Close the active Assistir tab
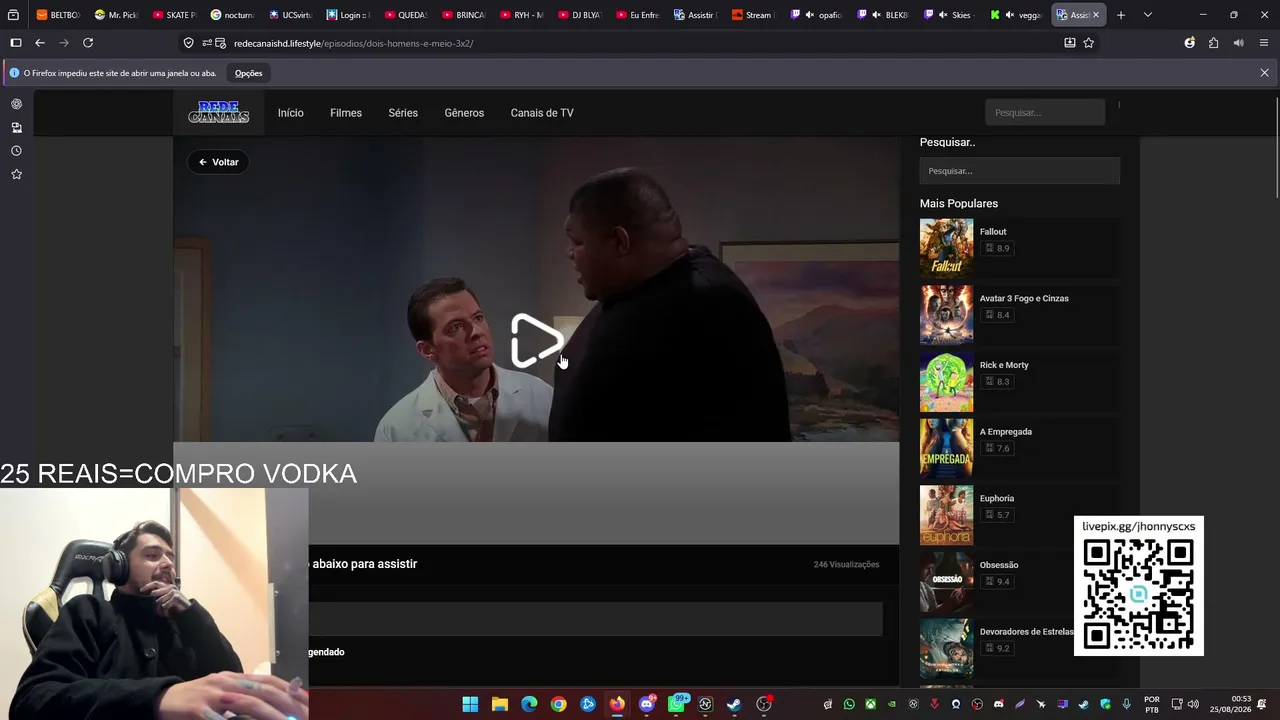 tap(1096, 15)
